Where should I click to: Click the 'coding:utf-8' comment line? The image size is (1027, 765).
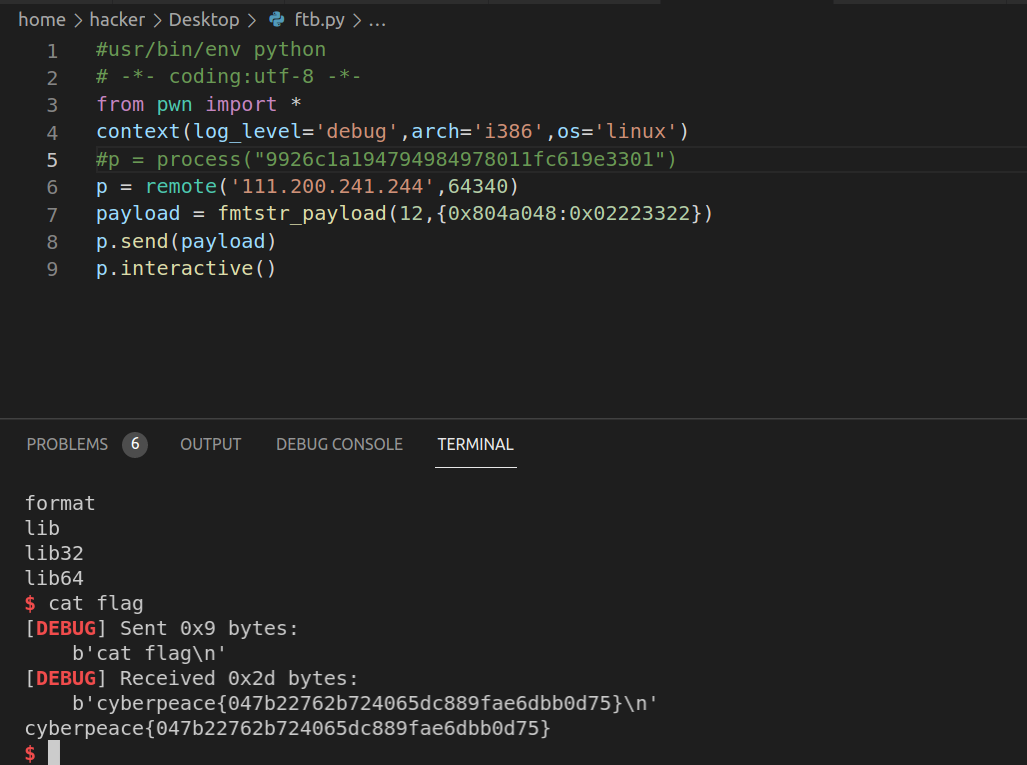(229, 77)
